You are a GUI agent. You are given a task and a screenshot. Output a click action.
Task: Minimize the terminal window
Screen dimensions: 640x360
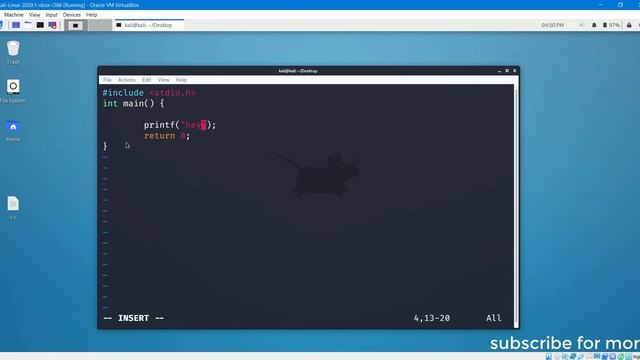pos(500,71)
